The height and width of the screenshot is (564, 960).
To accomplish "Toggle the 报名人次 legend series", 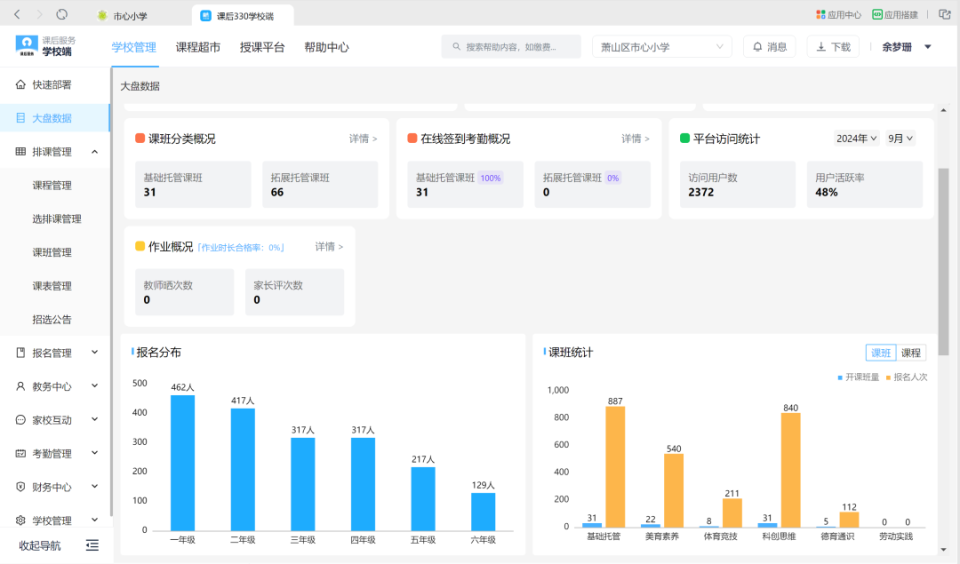I will point(906,377).
